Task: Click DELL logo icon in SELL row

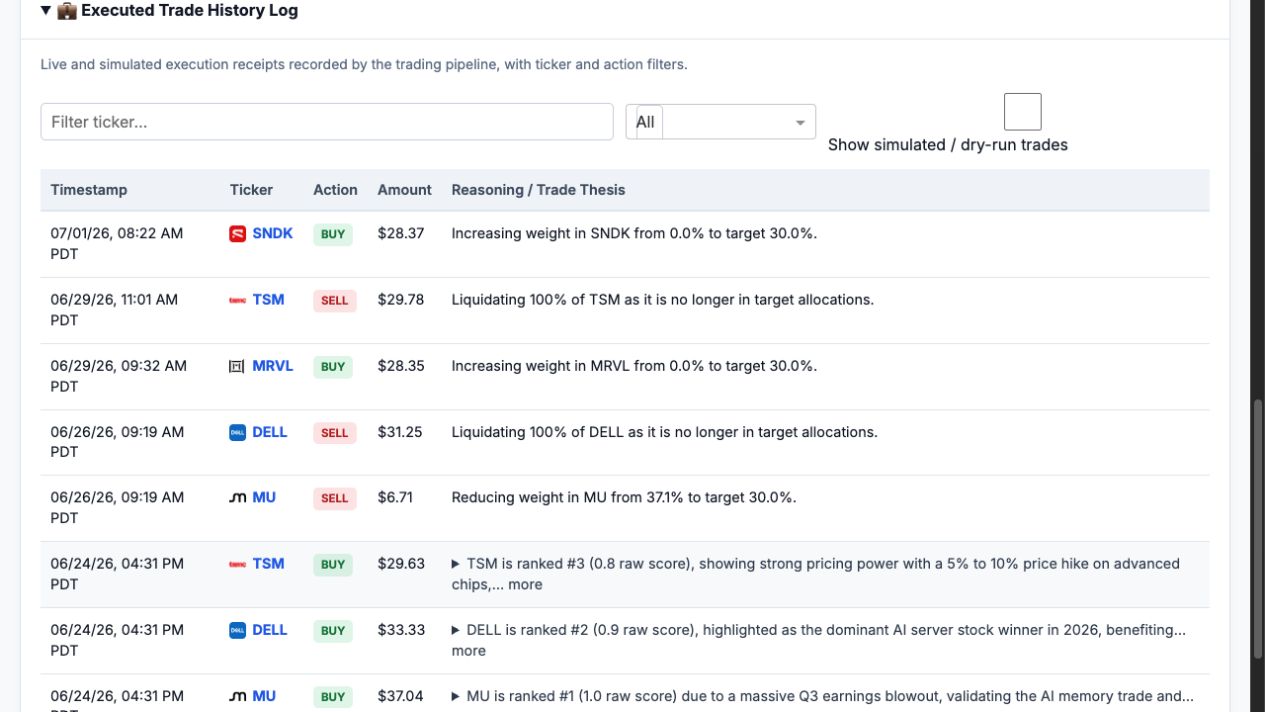Action: pos(237,432)
